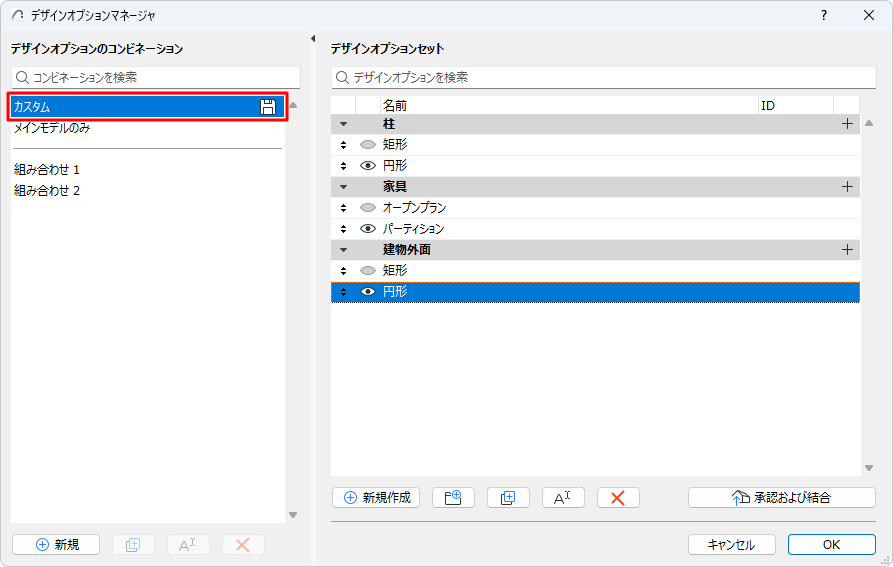Click the キャンセル button
The height and width of the screenshot is (567, 893).
tap(731, 545)
